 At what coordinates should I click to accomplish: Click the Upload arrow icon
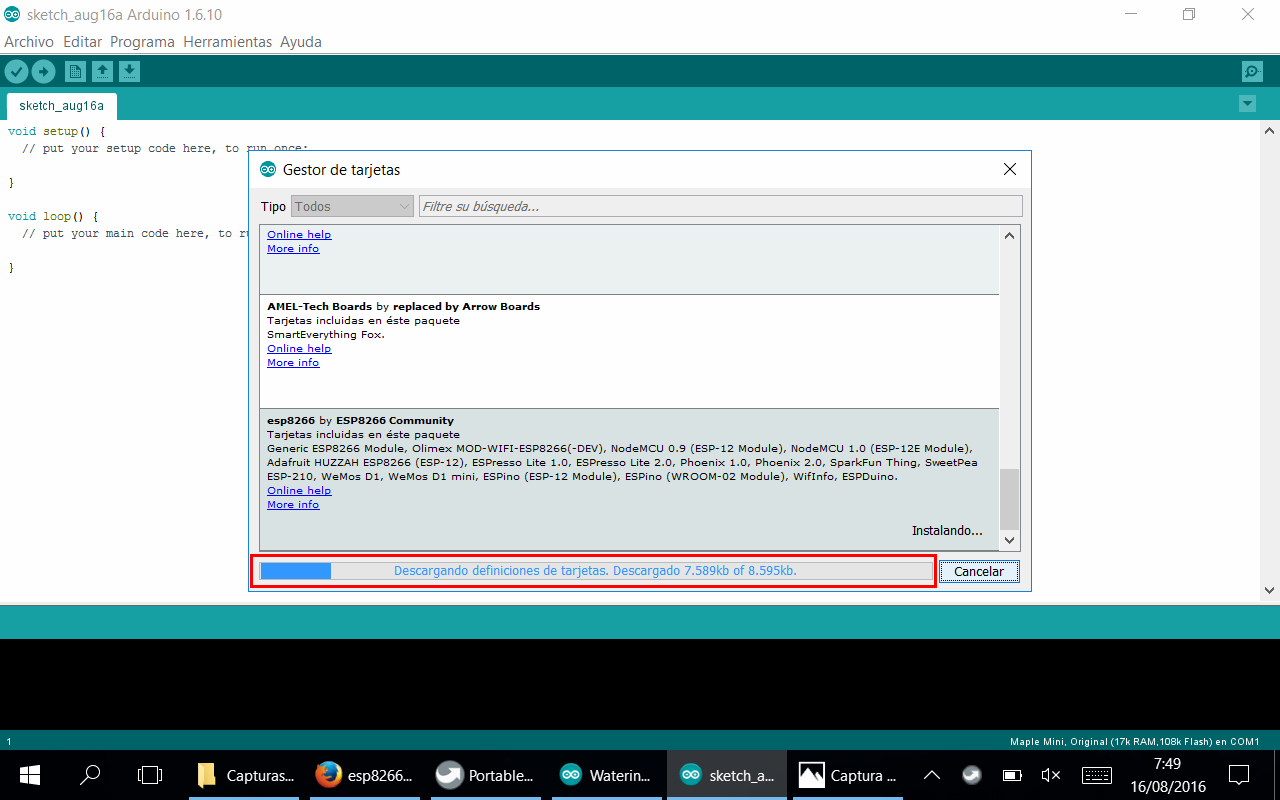pos(43,71)
